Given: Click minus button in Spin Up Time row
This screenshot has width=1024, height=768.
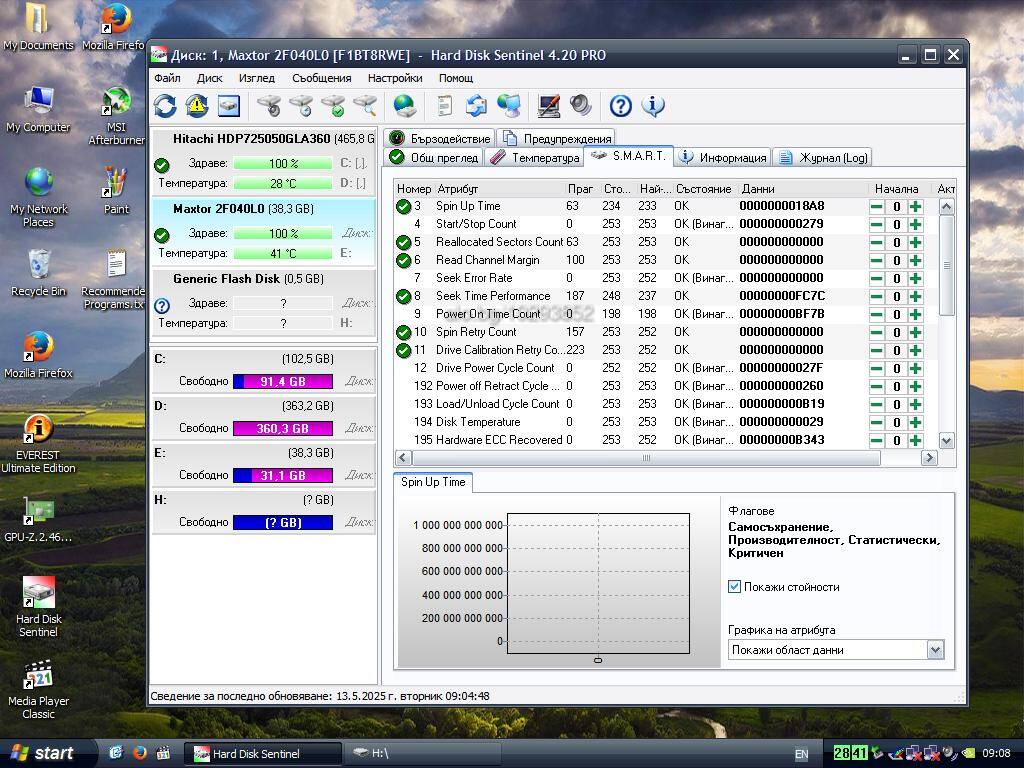Looking at the screenshot, I should 876,206.
